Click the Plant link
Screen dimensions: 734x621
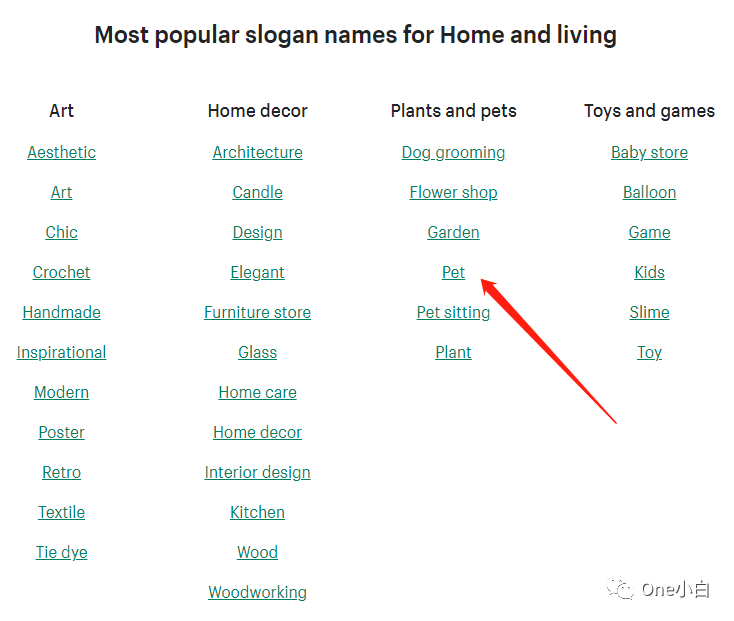pos(453,352)
